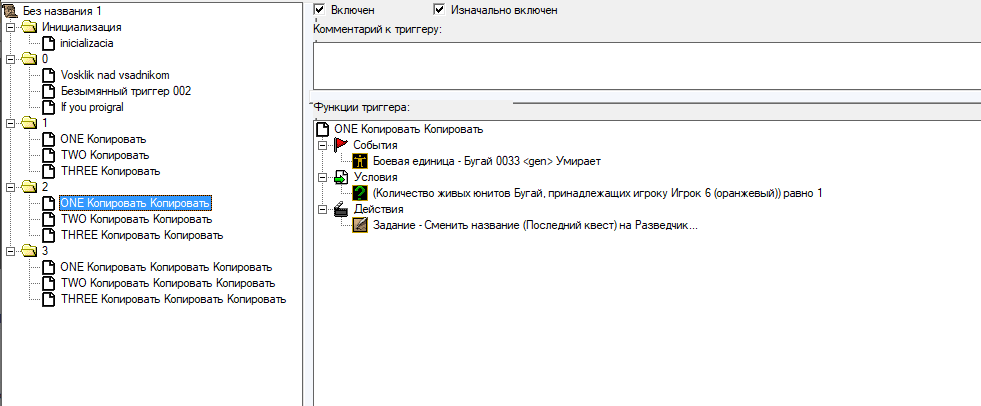Image resolution: width=981 pixels, height=406 pixels.
Task: Click the page icon of TWO Копировать
Action: point(49,155)
